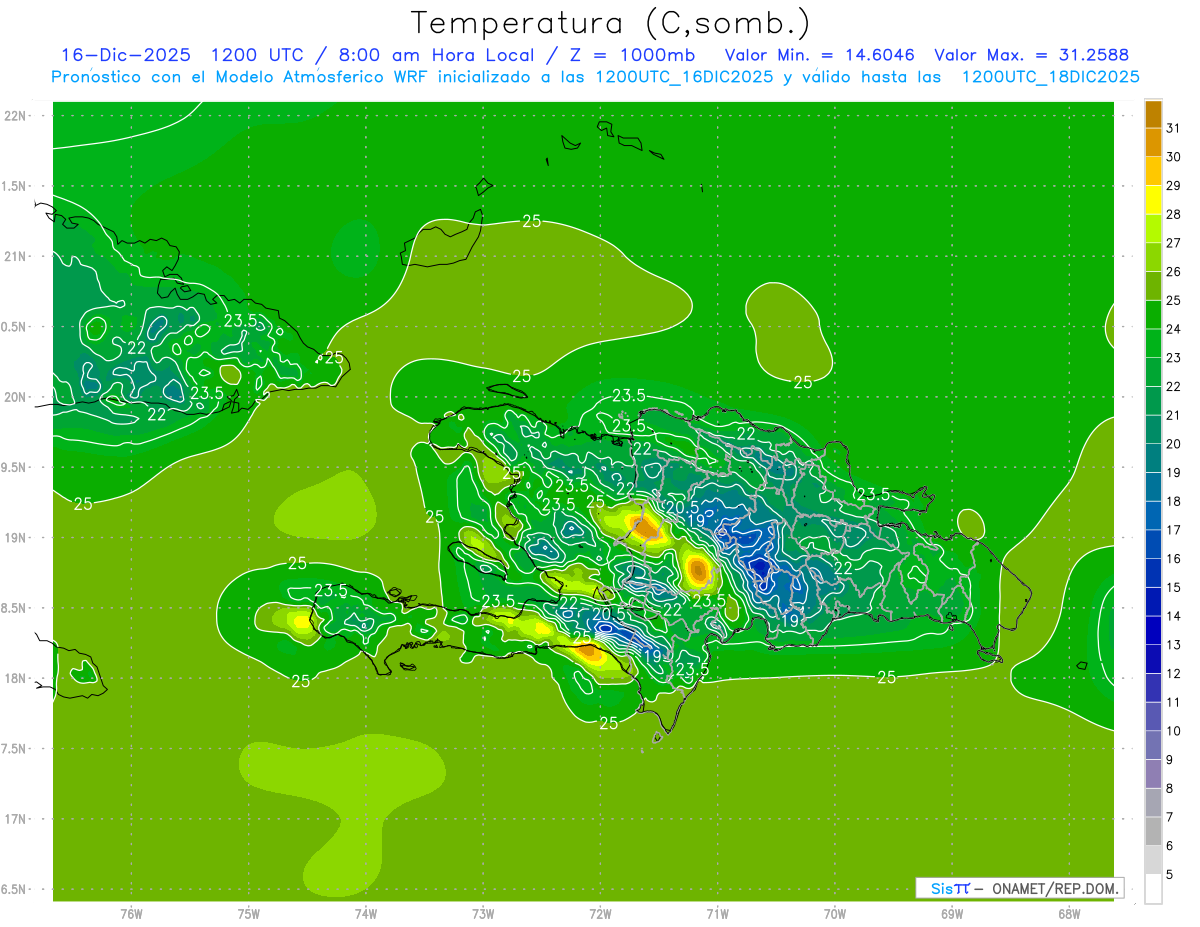The height and width of the screenshot is (927, 1200).
Task: Click the color scale label '10'
Action: [x=1173, y=731]
